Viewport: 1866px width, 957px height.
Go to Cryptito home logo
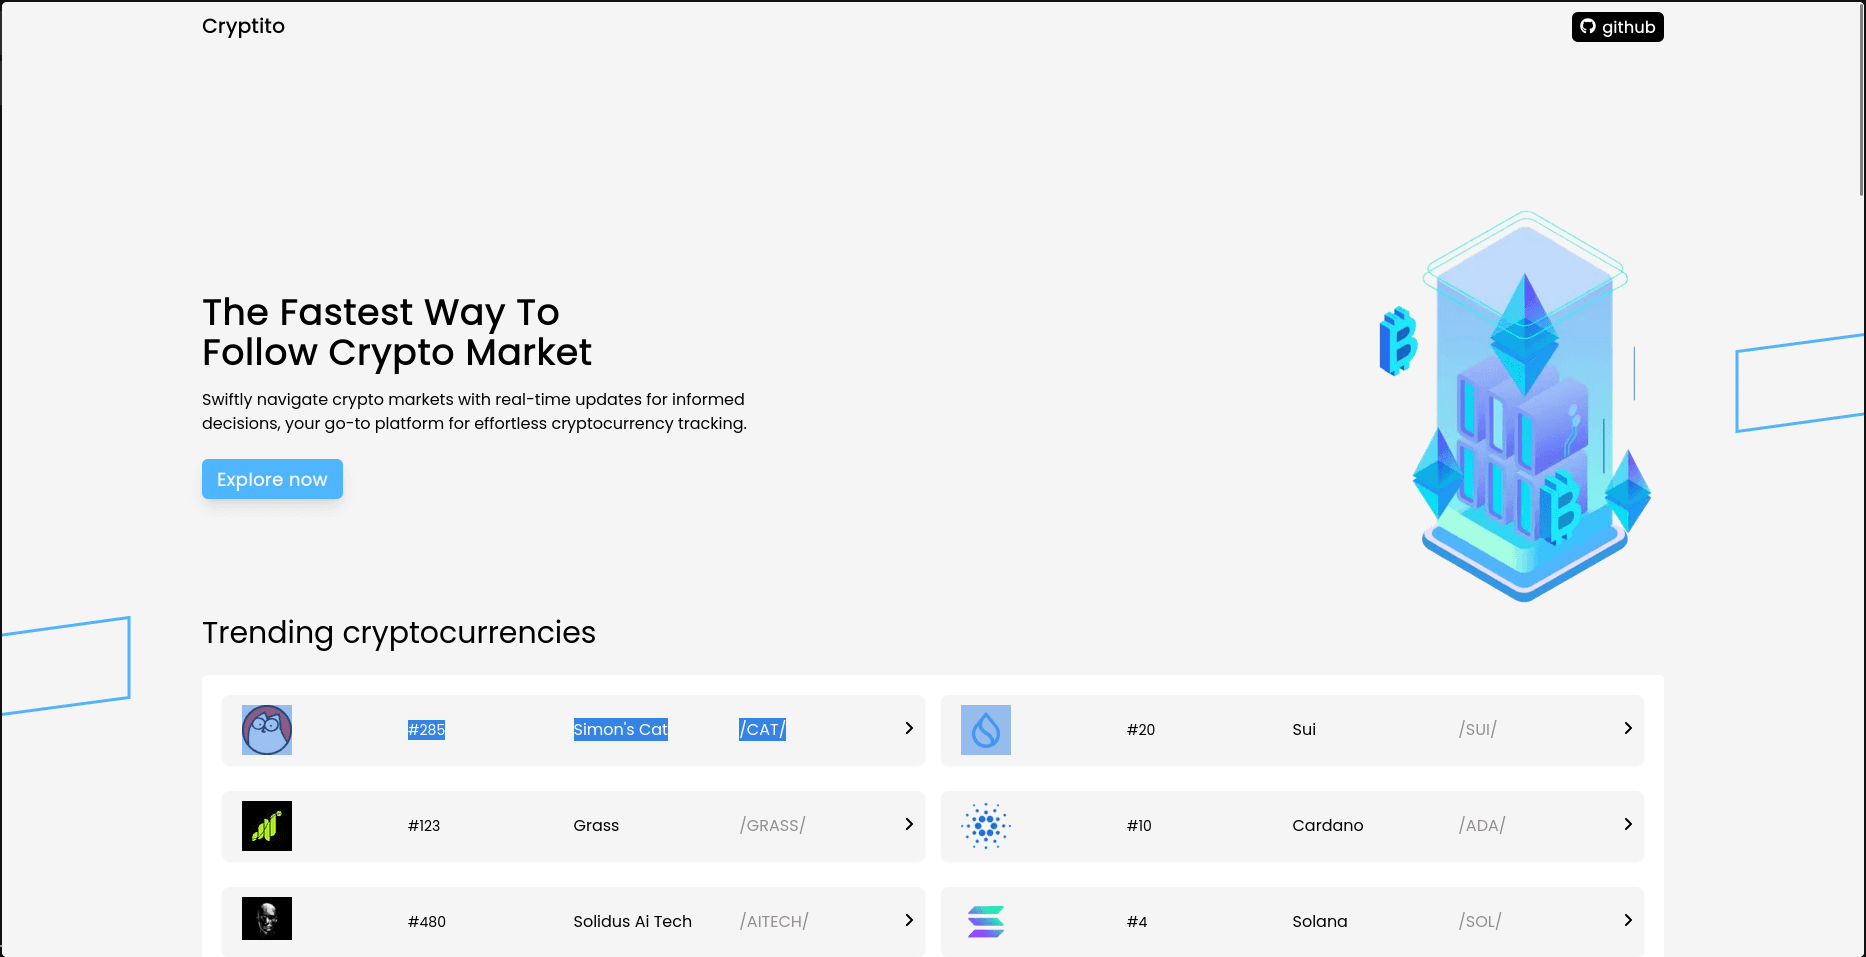point(243,26)
